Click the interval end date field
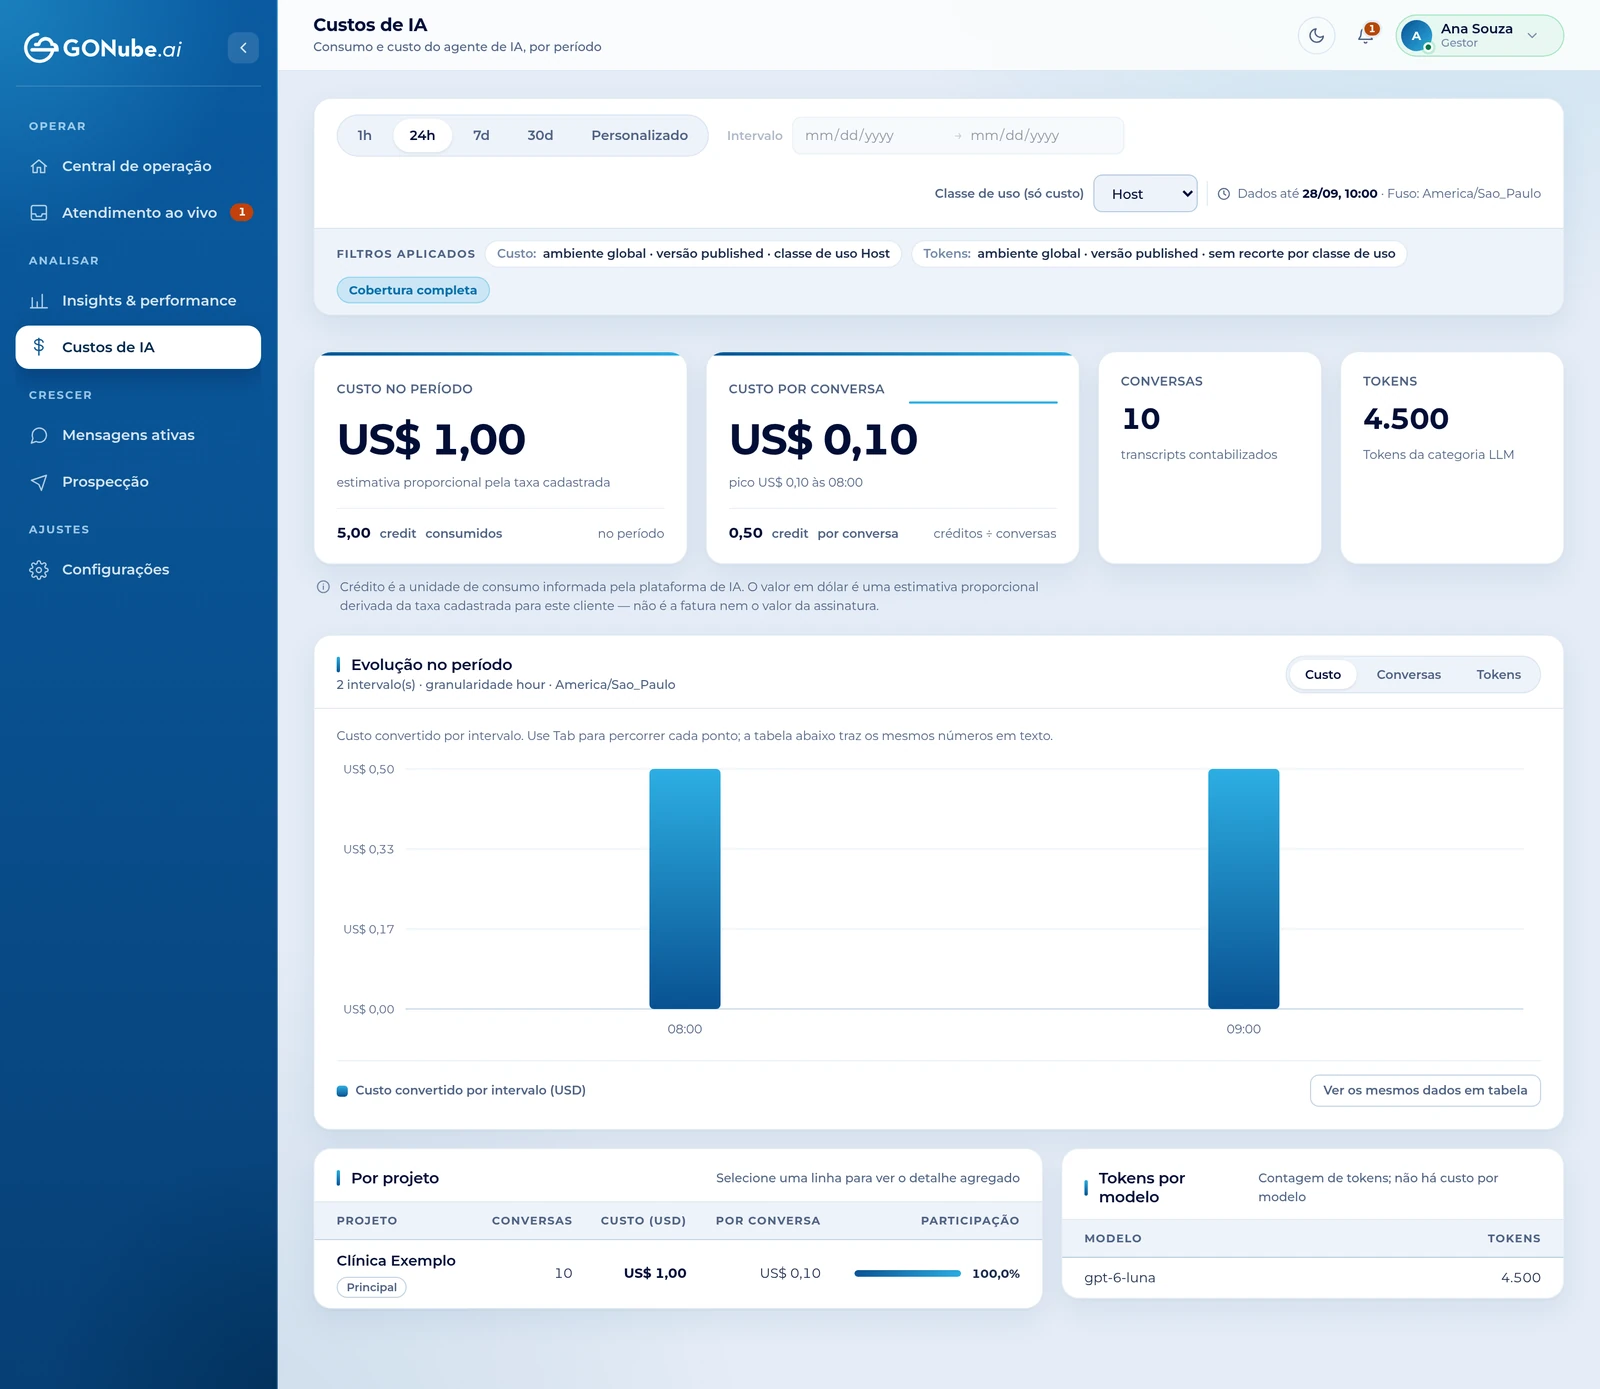Viewport: 1600px width, 1389px height. [x=1040, y=136]
